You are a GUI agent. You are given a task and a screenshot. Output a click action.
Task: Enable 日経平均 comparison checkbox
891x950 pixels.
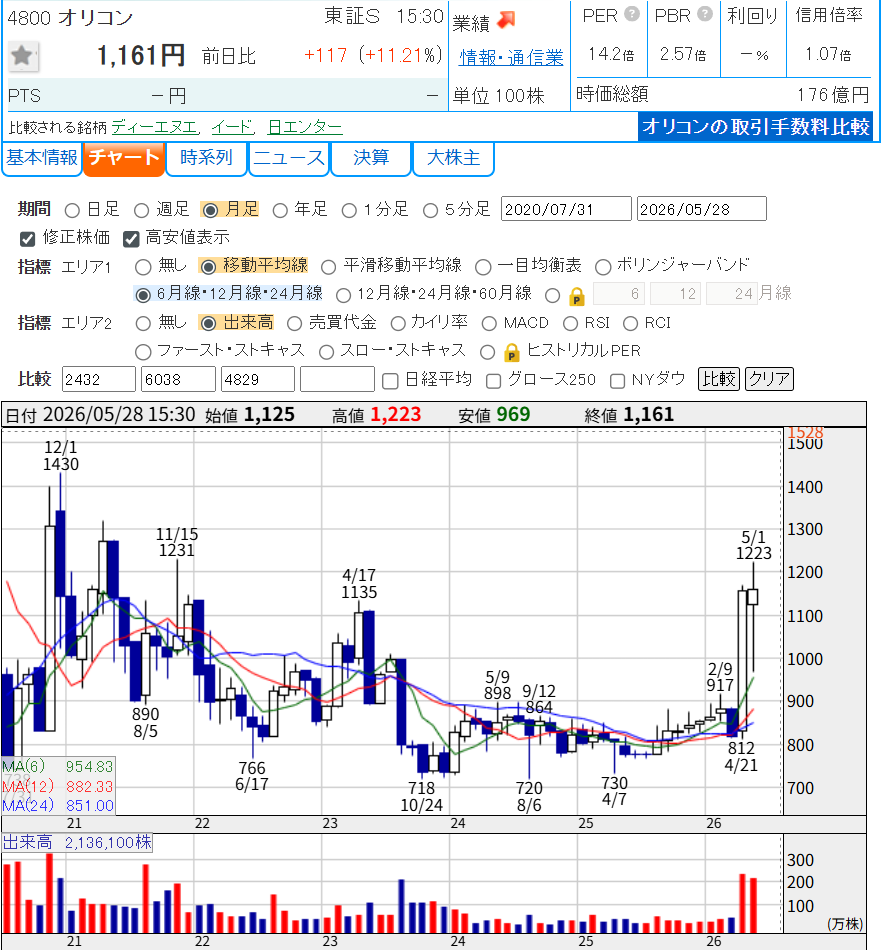[x=390, y=380]
